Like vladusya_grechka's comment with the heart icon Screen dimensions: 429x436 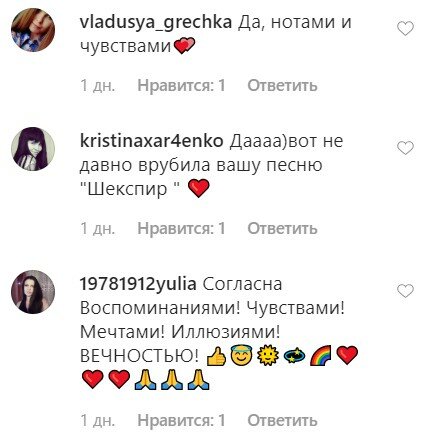click(x=405, y=28)
